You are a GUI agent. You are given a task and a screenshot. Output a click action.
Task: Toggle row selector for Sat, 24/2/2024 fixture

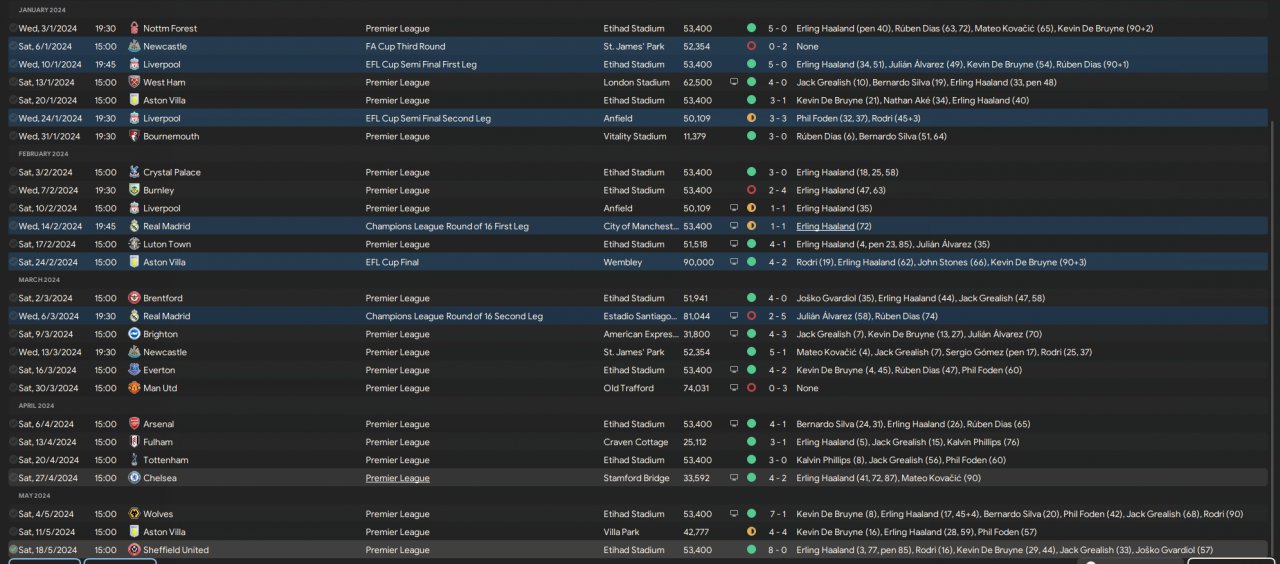coord(14,262)
